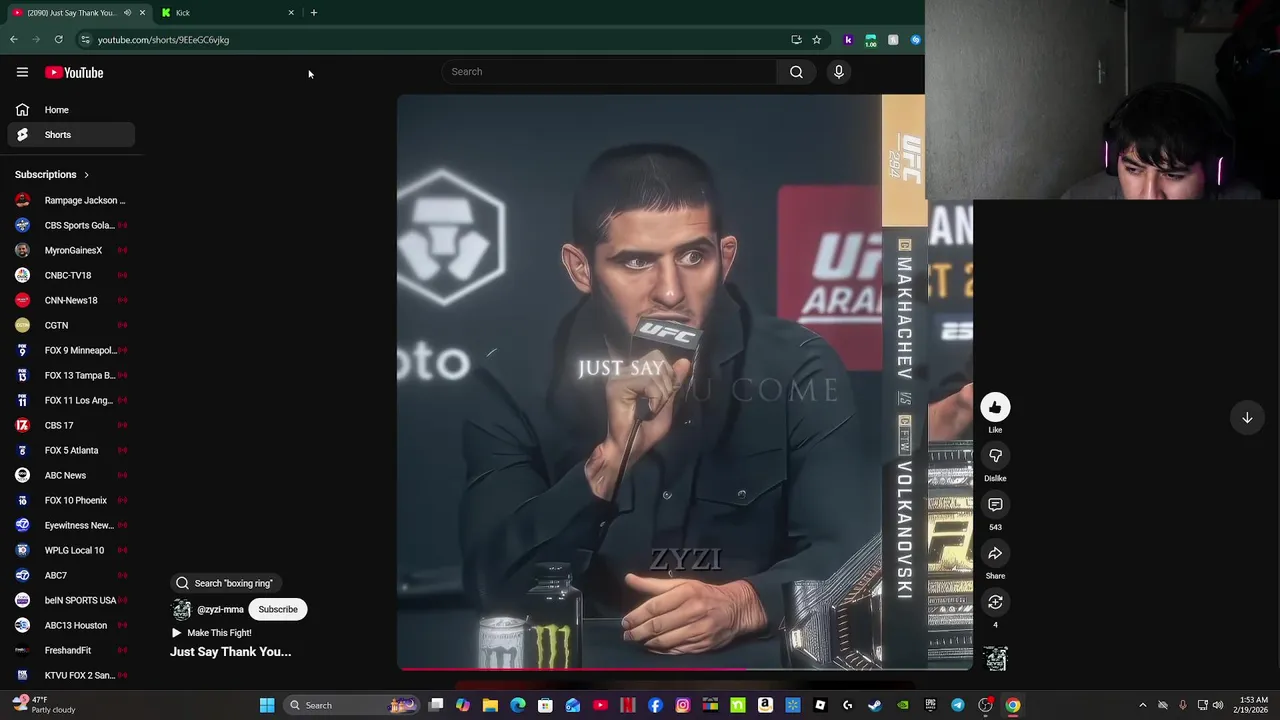The width and height of the screenshot is (1280, 720).
Task: Open FOX 10 Phoenix channel
Action: [x=71, y=500]
